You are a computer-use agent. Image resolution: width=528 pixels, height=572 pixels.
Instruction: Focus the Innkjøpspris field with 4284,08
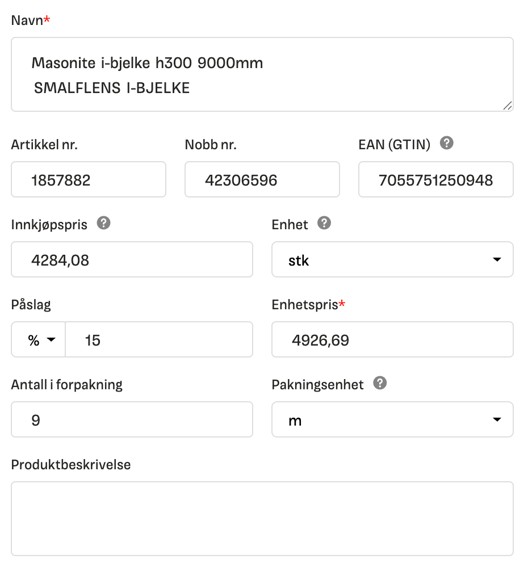[132, 259]
